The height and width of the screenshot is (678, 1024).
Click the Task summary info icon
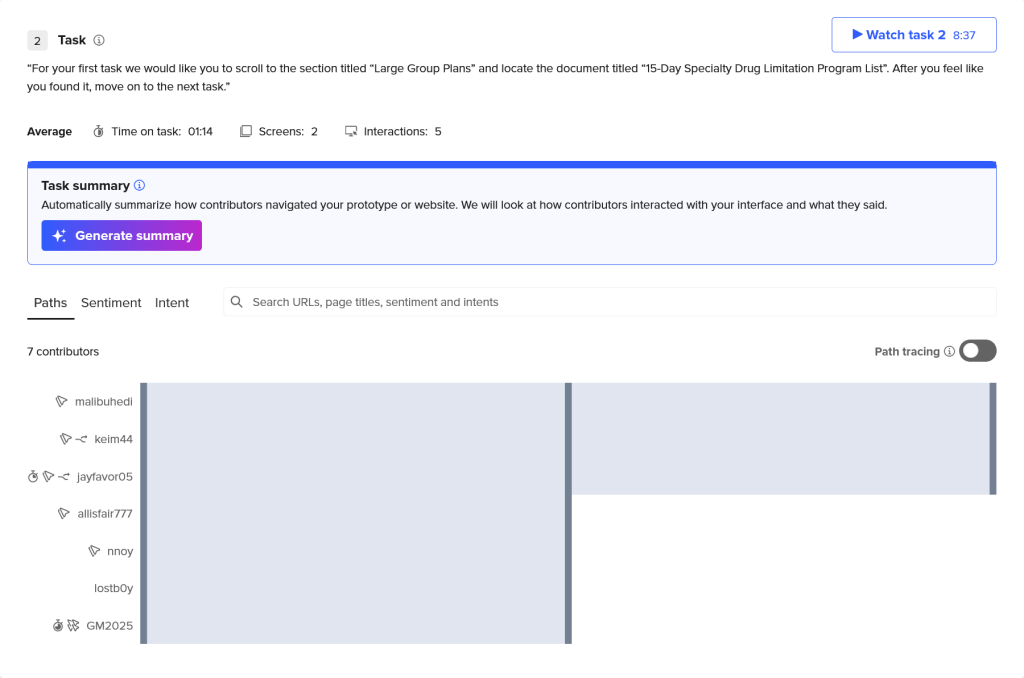click(x=140, y=186)
